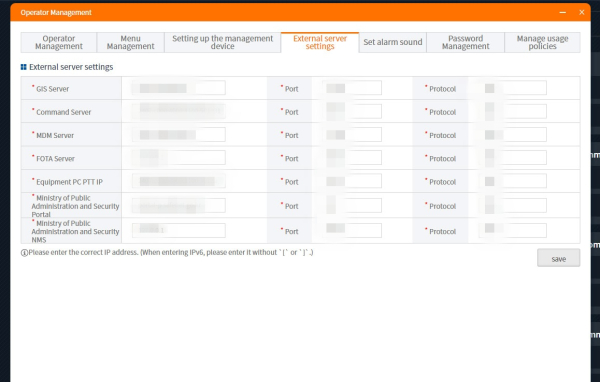The image size is (600, 382).
Task: Switch to Manage usage policies tab
Action: pyautogui.click(x=542, y=42)
